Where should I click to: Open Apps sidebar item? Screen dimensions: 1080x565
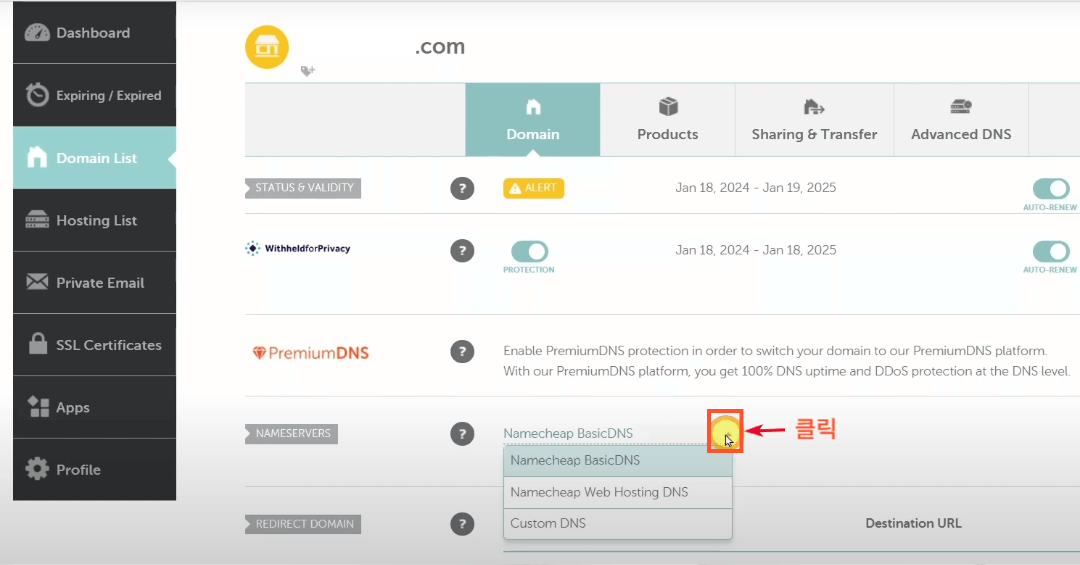tap(94, 407)
